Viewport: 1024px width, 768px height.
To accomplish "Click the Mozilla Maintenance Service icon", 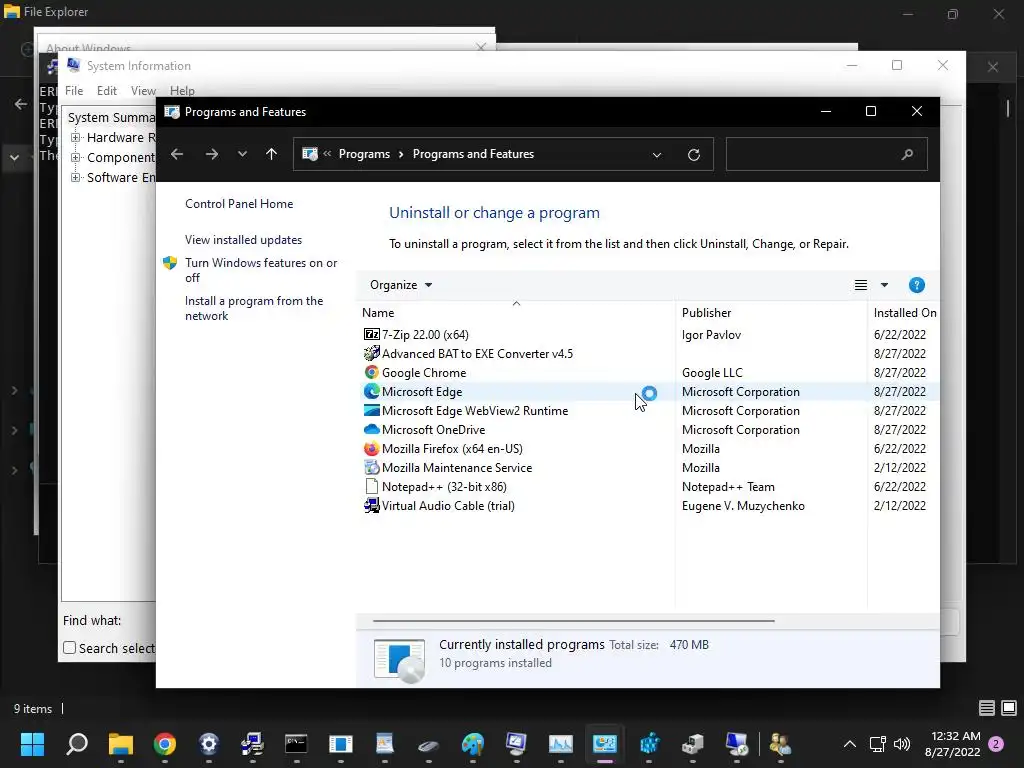I will pos(372,468).
